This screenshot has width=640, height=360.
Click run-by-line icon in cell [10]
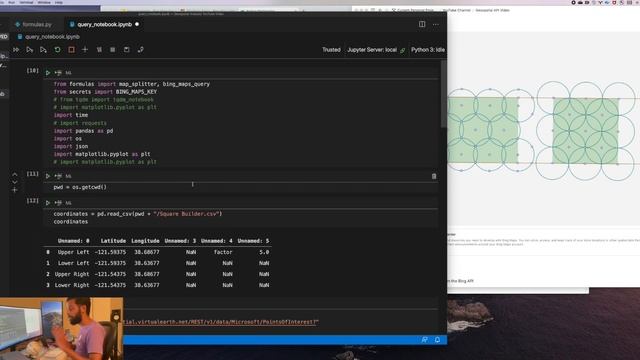[x=58, y=73]
